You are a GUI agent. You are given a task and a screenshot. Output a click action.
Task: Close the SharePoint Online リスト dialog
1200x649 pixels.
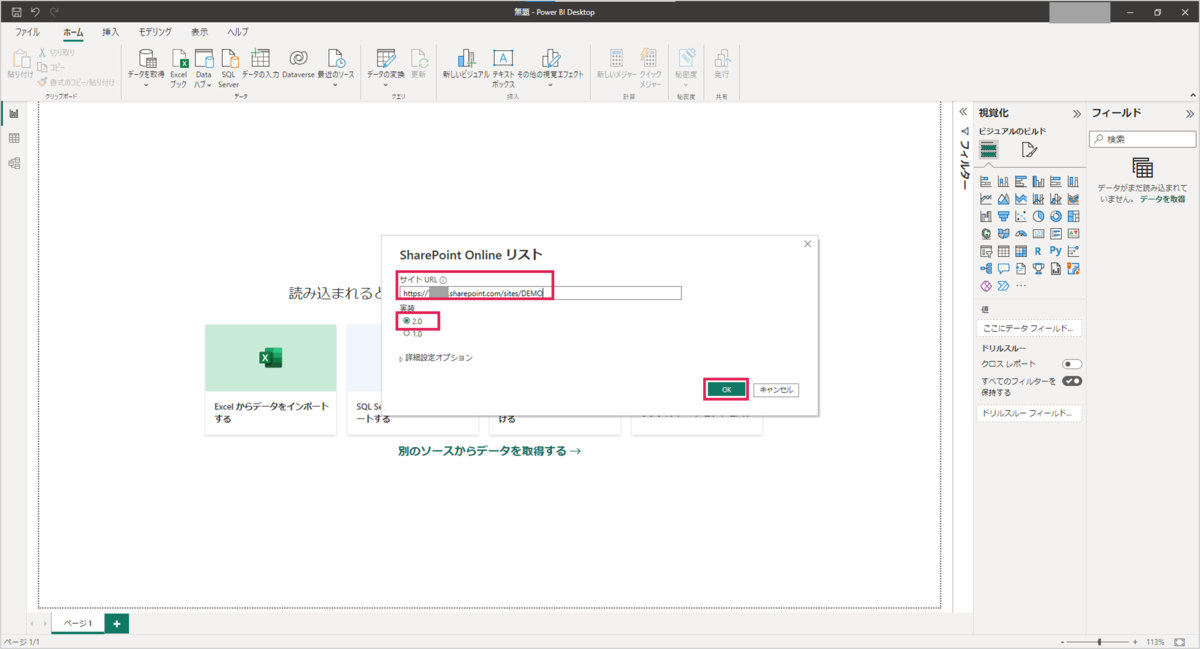(807, 244)
